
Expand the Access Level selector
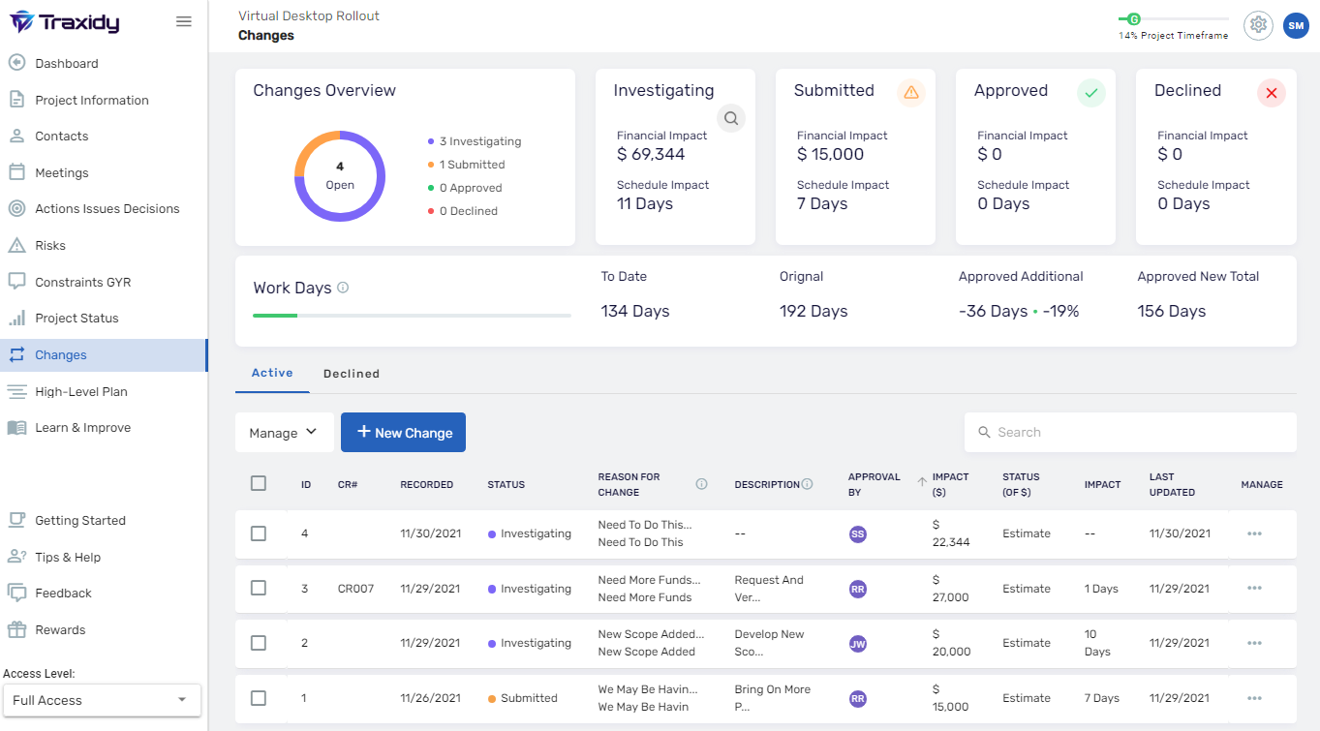click(101, 700)
